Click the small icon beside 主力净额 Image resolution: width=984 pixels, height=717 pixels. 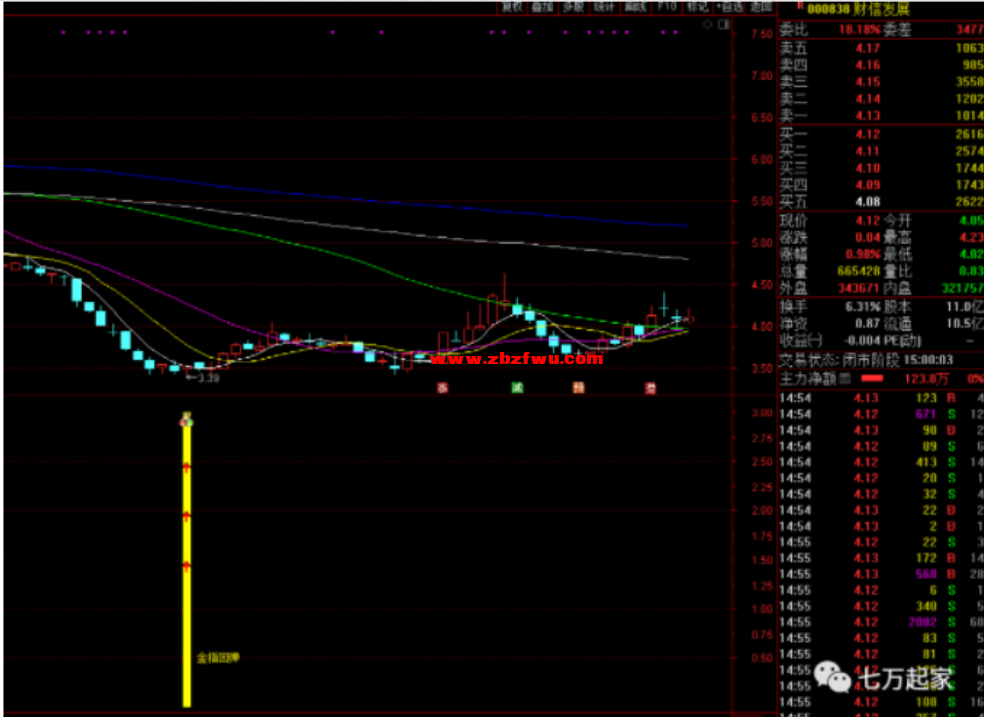[845, 378]
